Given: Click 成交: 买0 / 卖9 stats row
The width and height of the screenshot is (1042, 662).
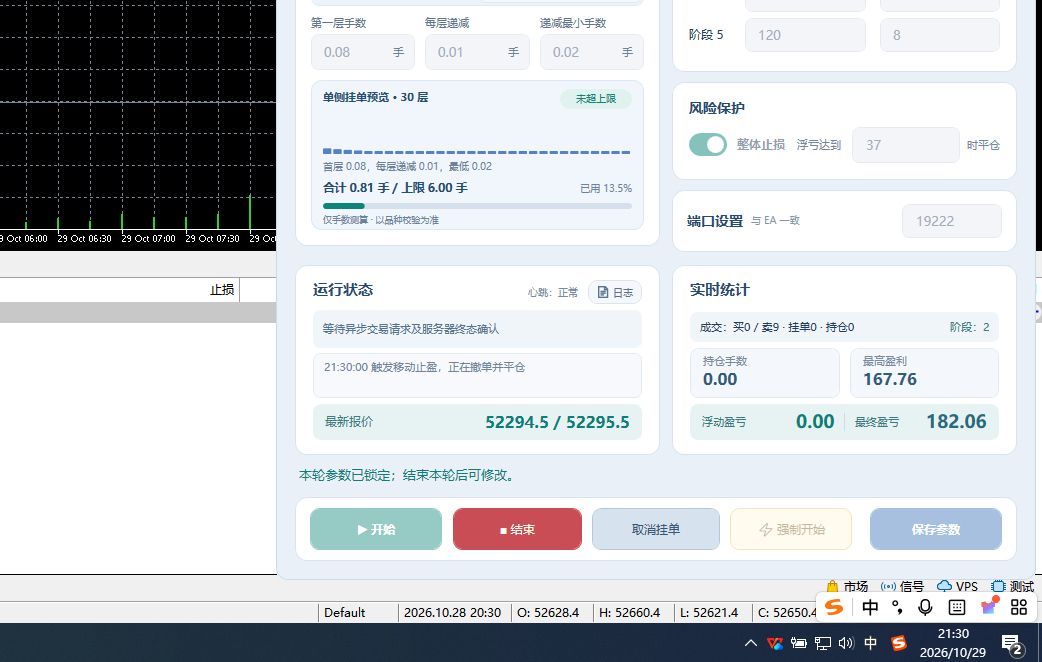Looking at the screenshot, I should 844,327.
